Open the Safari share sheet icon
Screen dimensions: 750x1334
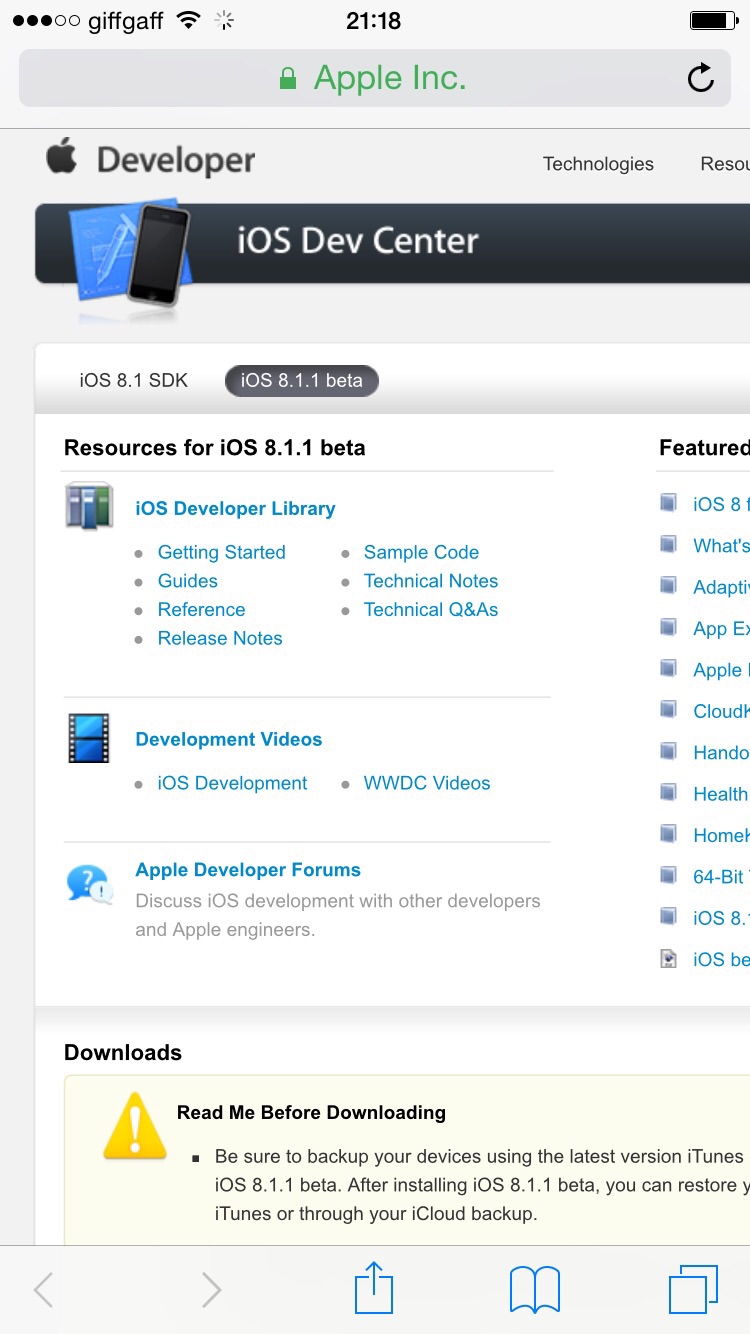click(x=374, y=1288)
